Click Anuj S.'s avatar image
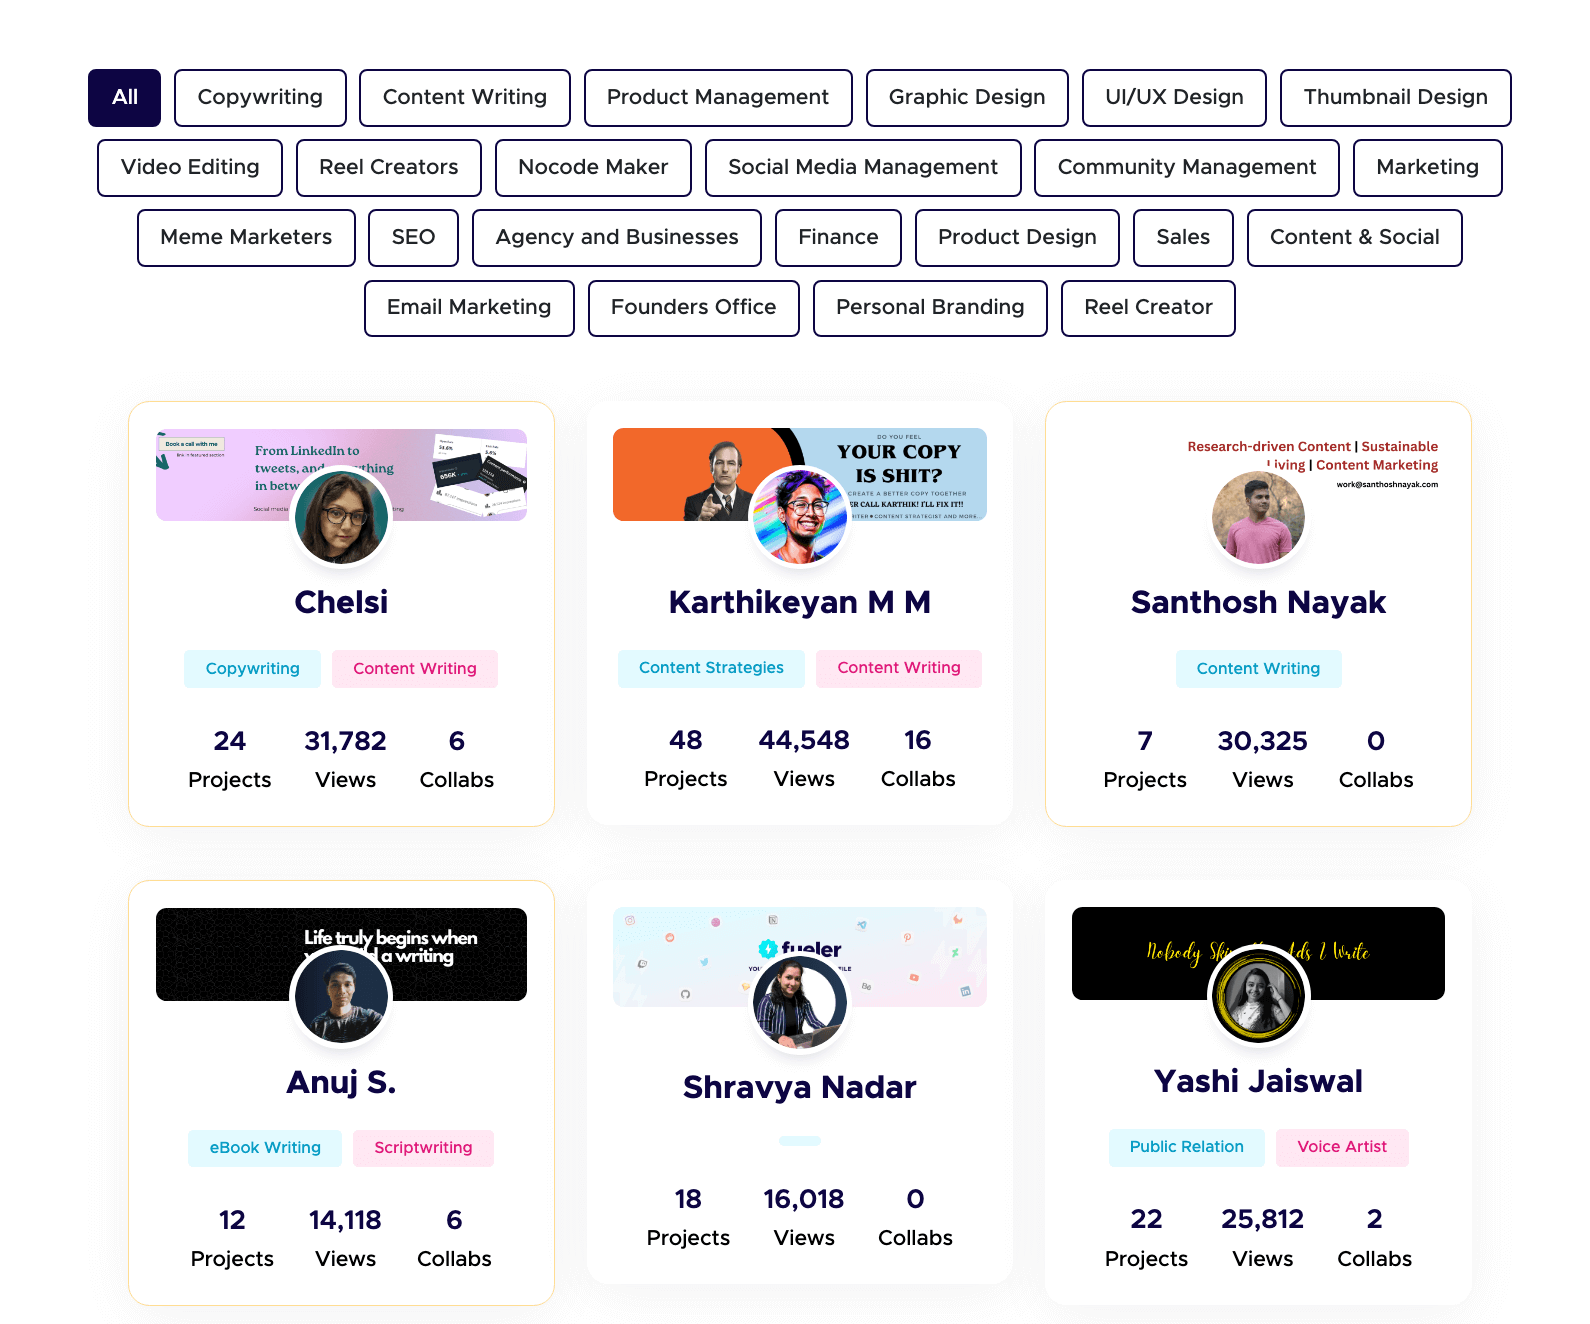 point(341,996)
